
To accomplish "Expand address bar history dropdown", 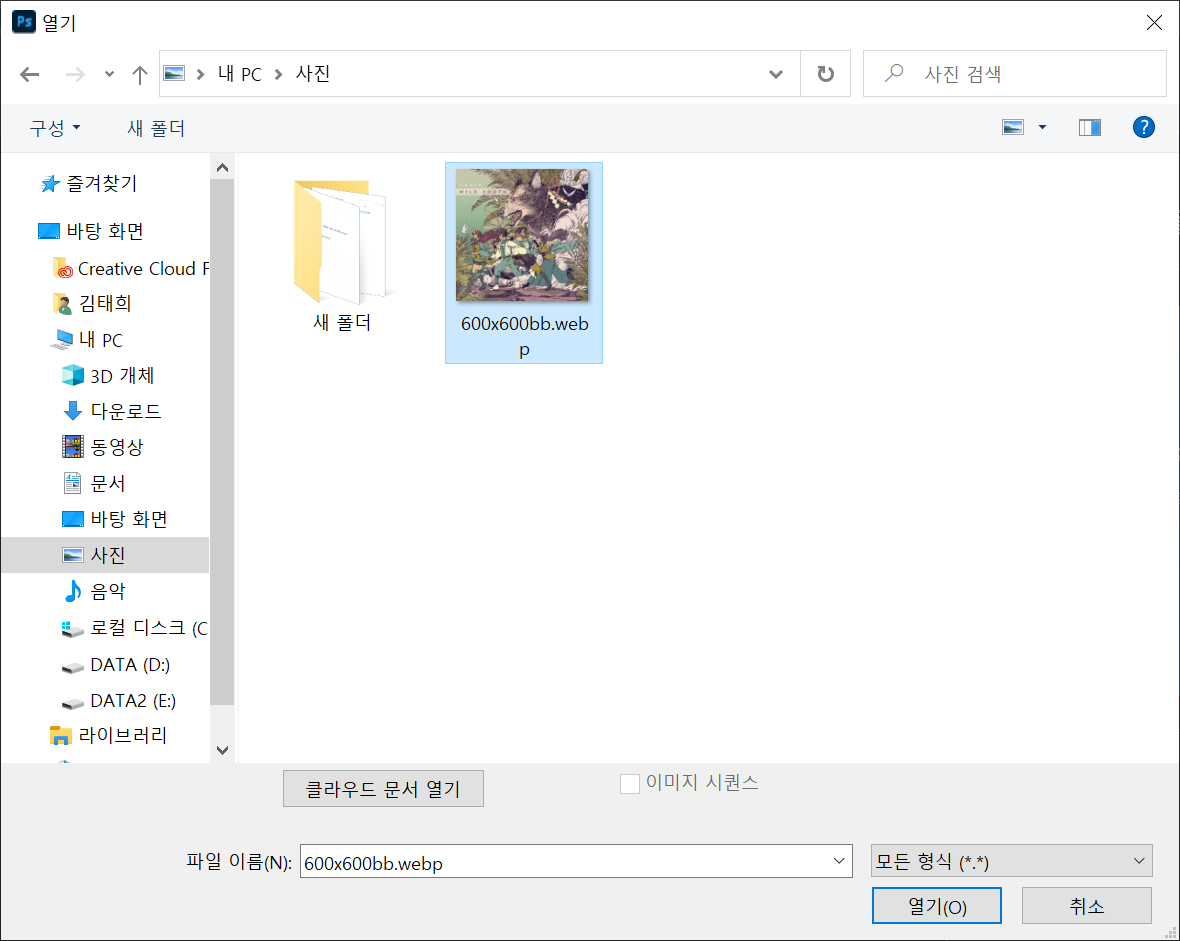I will coord(776,74).
